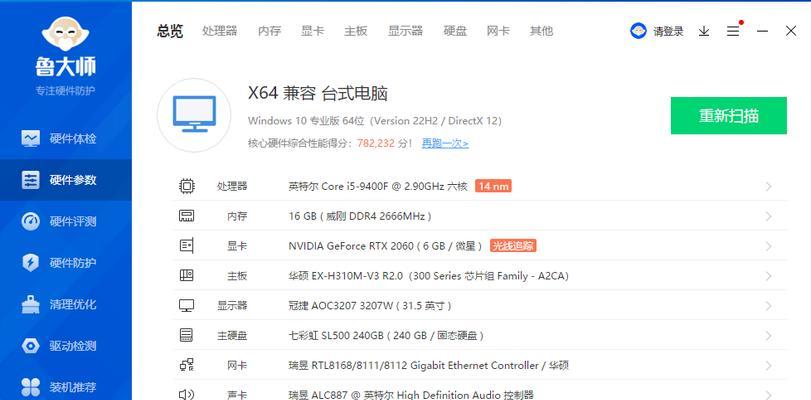Viewport: 811px width, 400px height.
Task: Minimize the 鲁大师 window
Action: 762,31
